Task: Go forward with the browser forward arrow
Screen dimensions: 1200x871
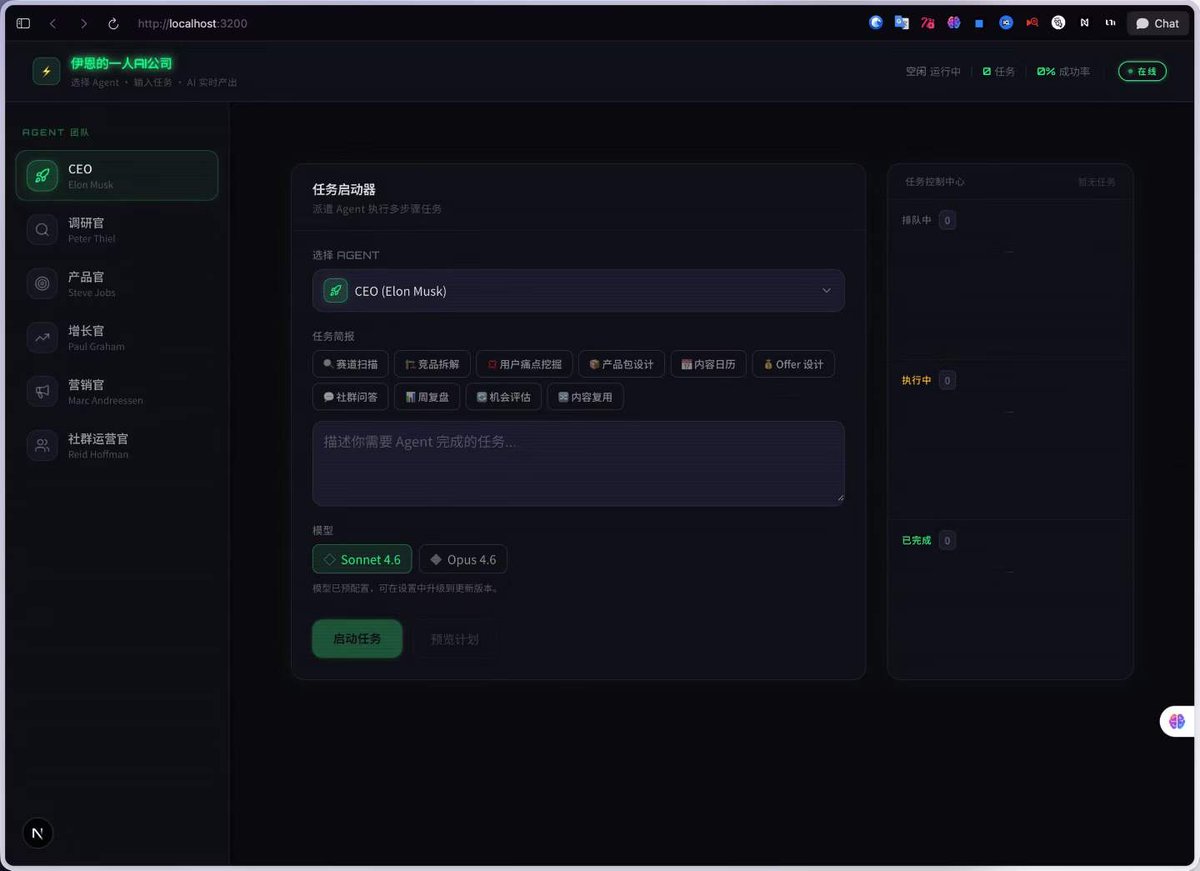Action: coord(83,23)
